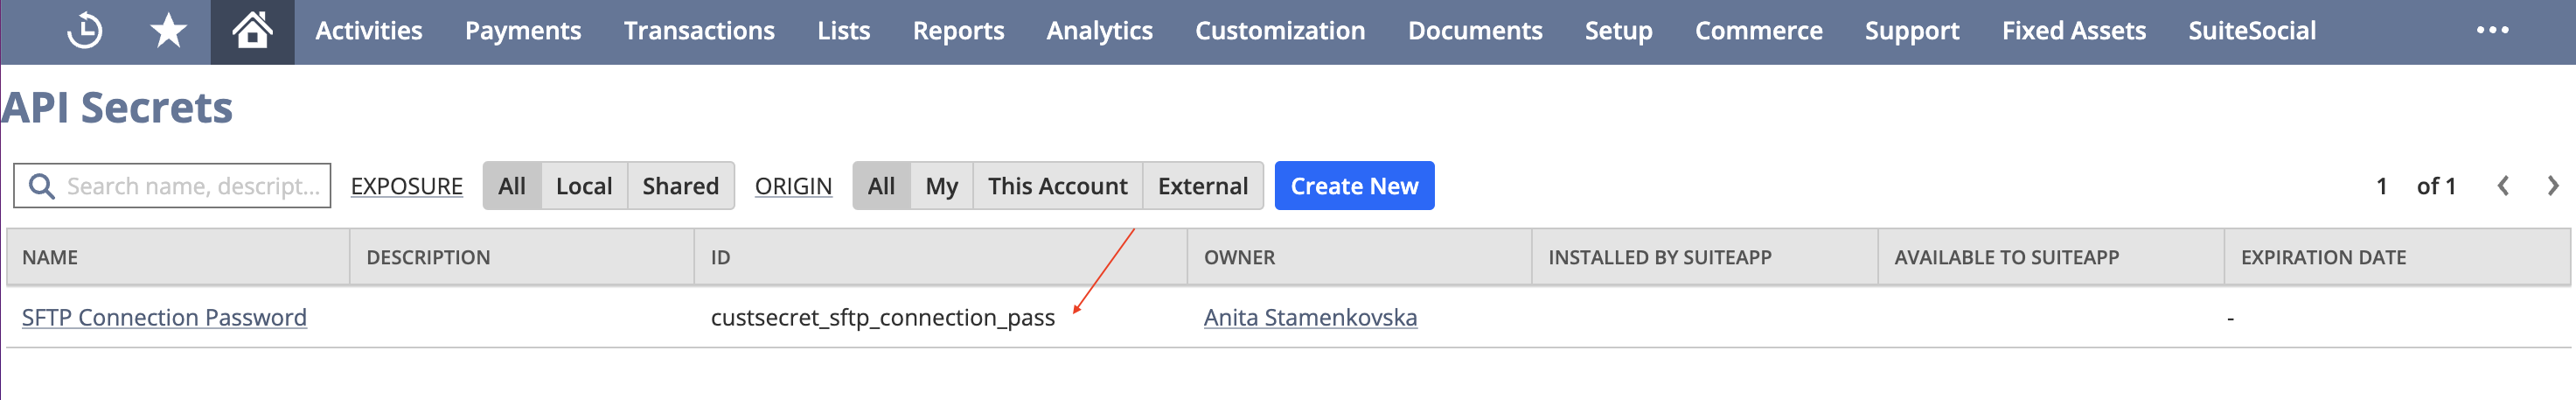Open the more menus ellipsis
Image resolution: width=2576 pixels, height=400 pixels.
click(x=2492, y=30)
